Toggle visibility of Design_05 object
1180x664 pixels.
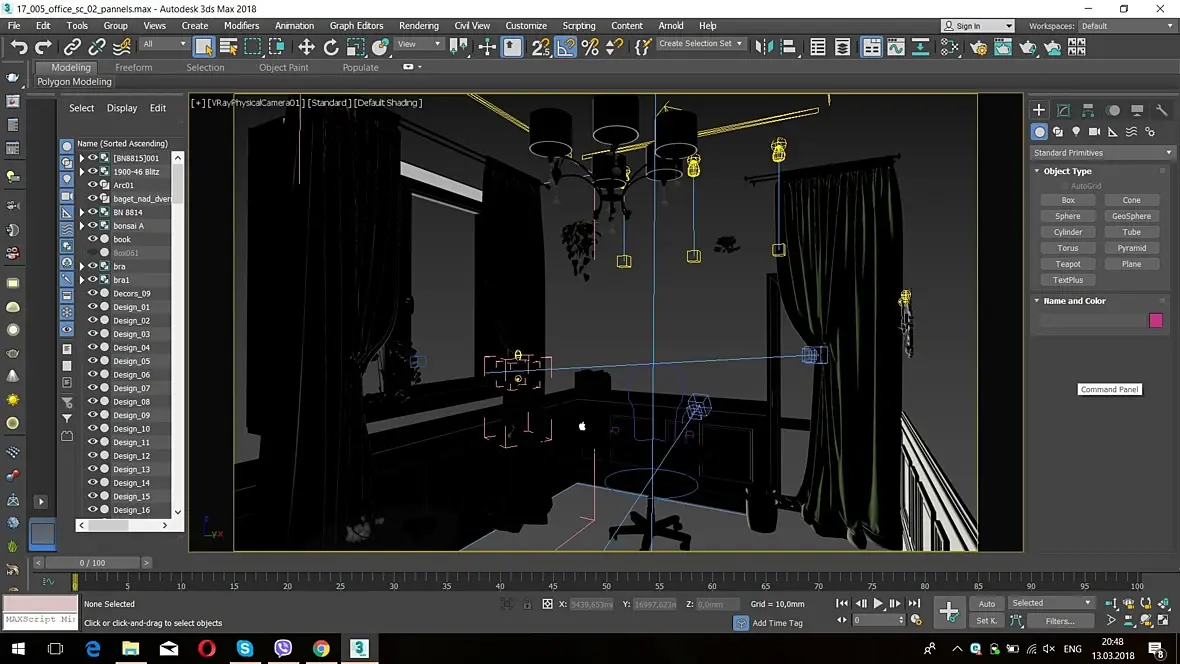point(93,361)
